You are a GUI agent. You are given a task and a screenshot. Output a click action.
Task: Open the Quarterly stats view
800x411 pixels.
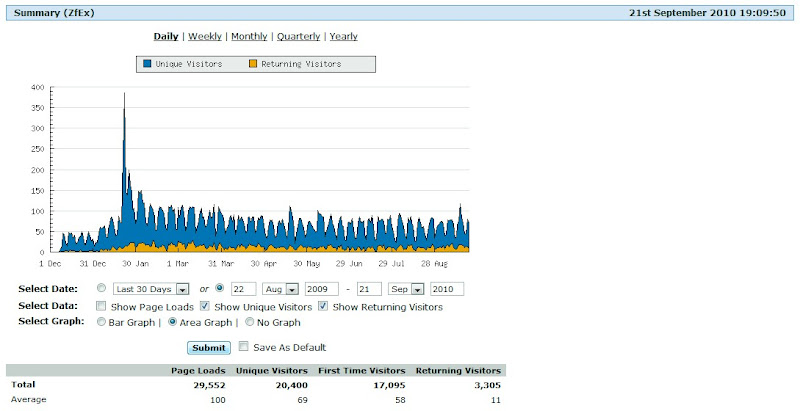298,36
